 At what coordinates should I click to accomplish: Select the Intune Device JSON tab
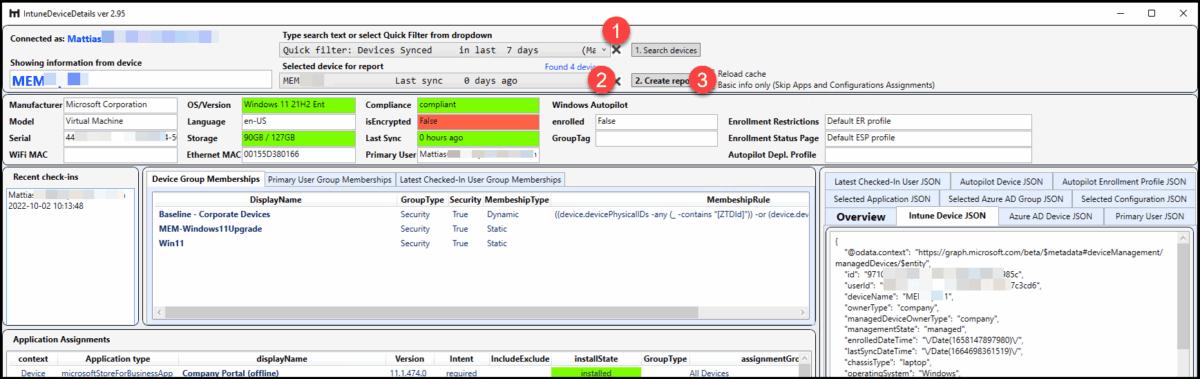click(x=948, y=216)
